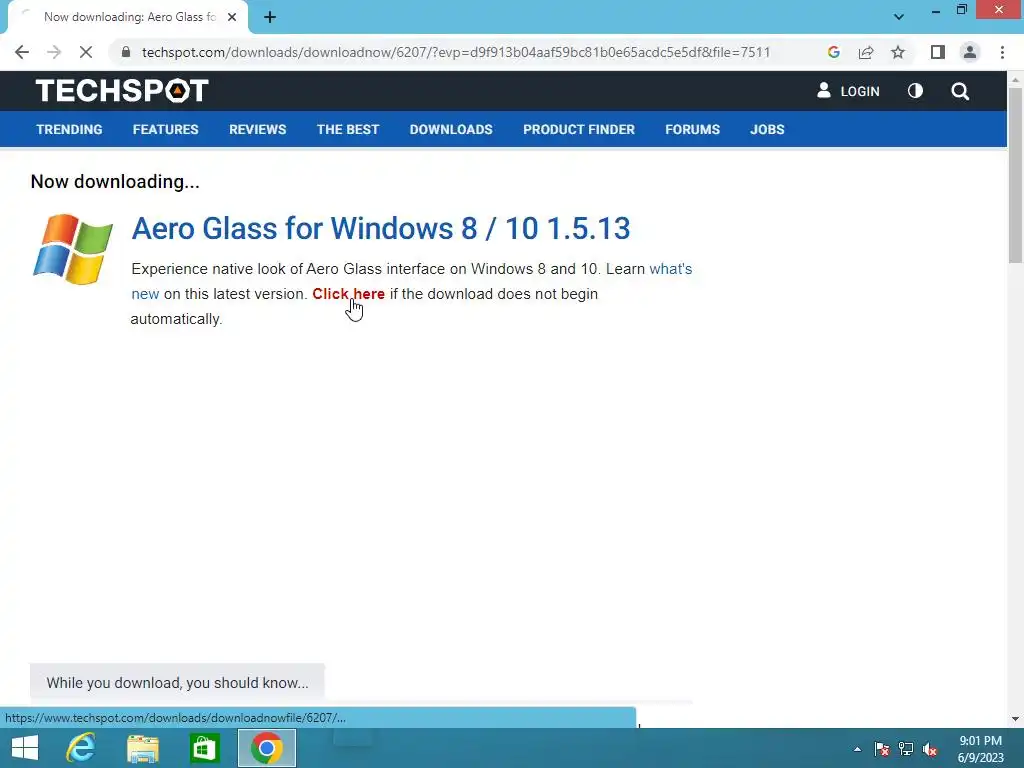Share this page using the share icon

point(866,52)
